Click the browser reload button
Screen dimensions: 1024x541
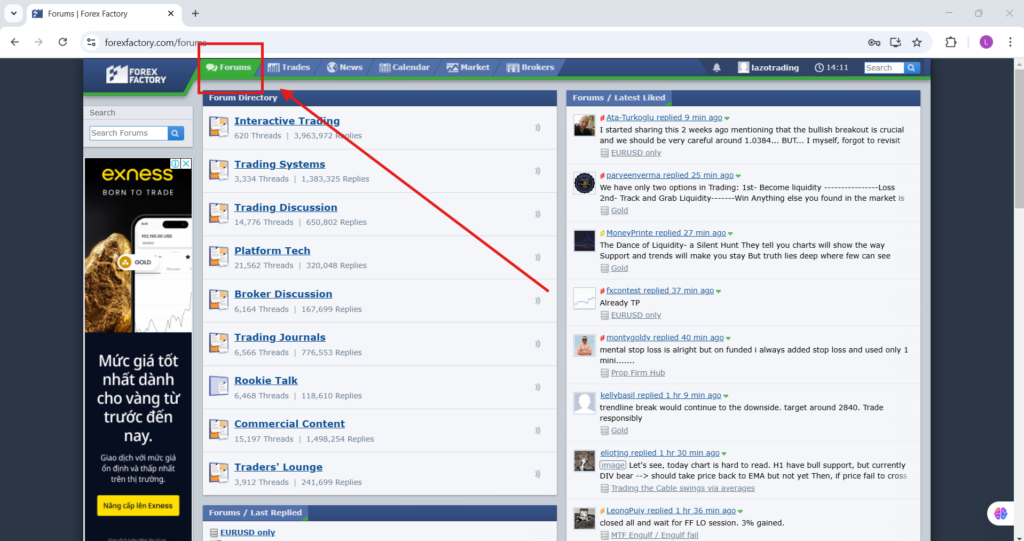pos(63,42)
